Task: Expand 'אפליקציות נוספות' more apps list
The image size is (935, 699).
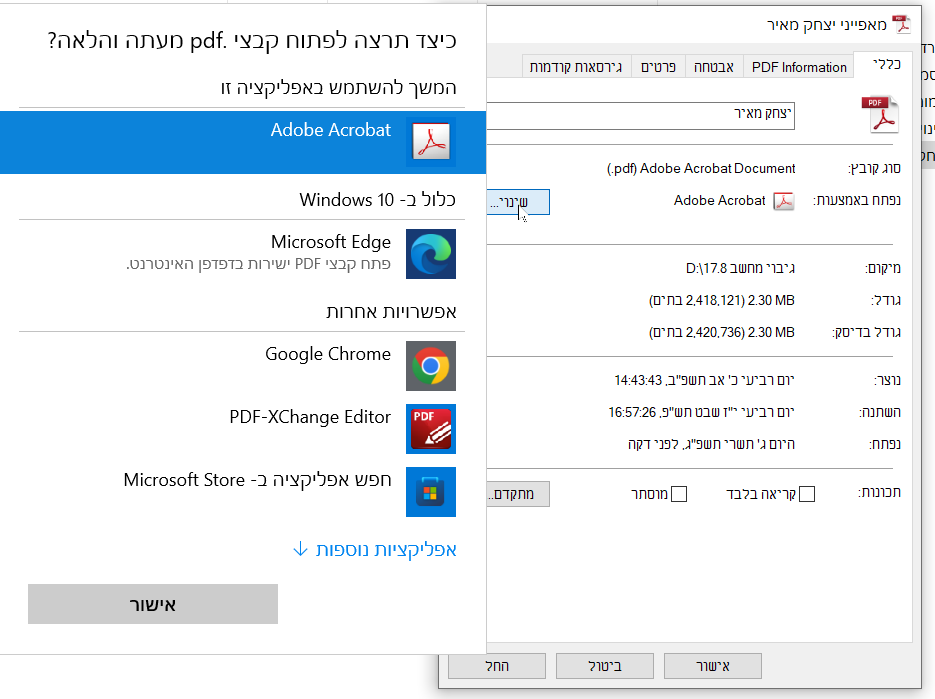Action: pyautogui.click(x=375, y=549)
